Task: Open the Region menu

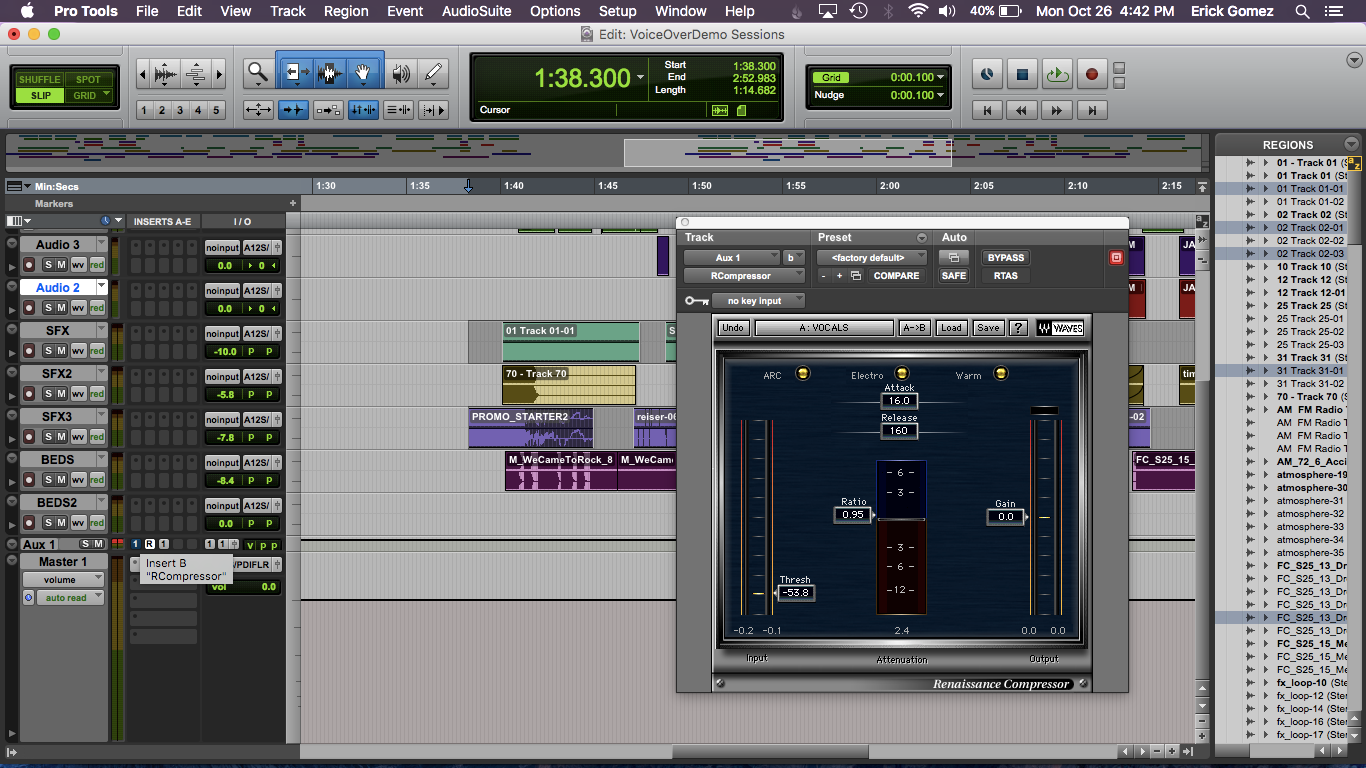Action: click(x=346, y=11)
